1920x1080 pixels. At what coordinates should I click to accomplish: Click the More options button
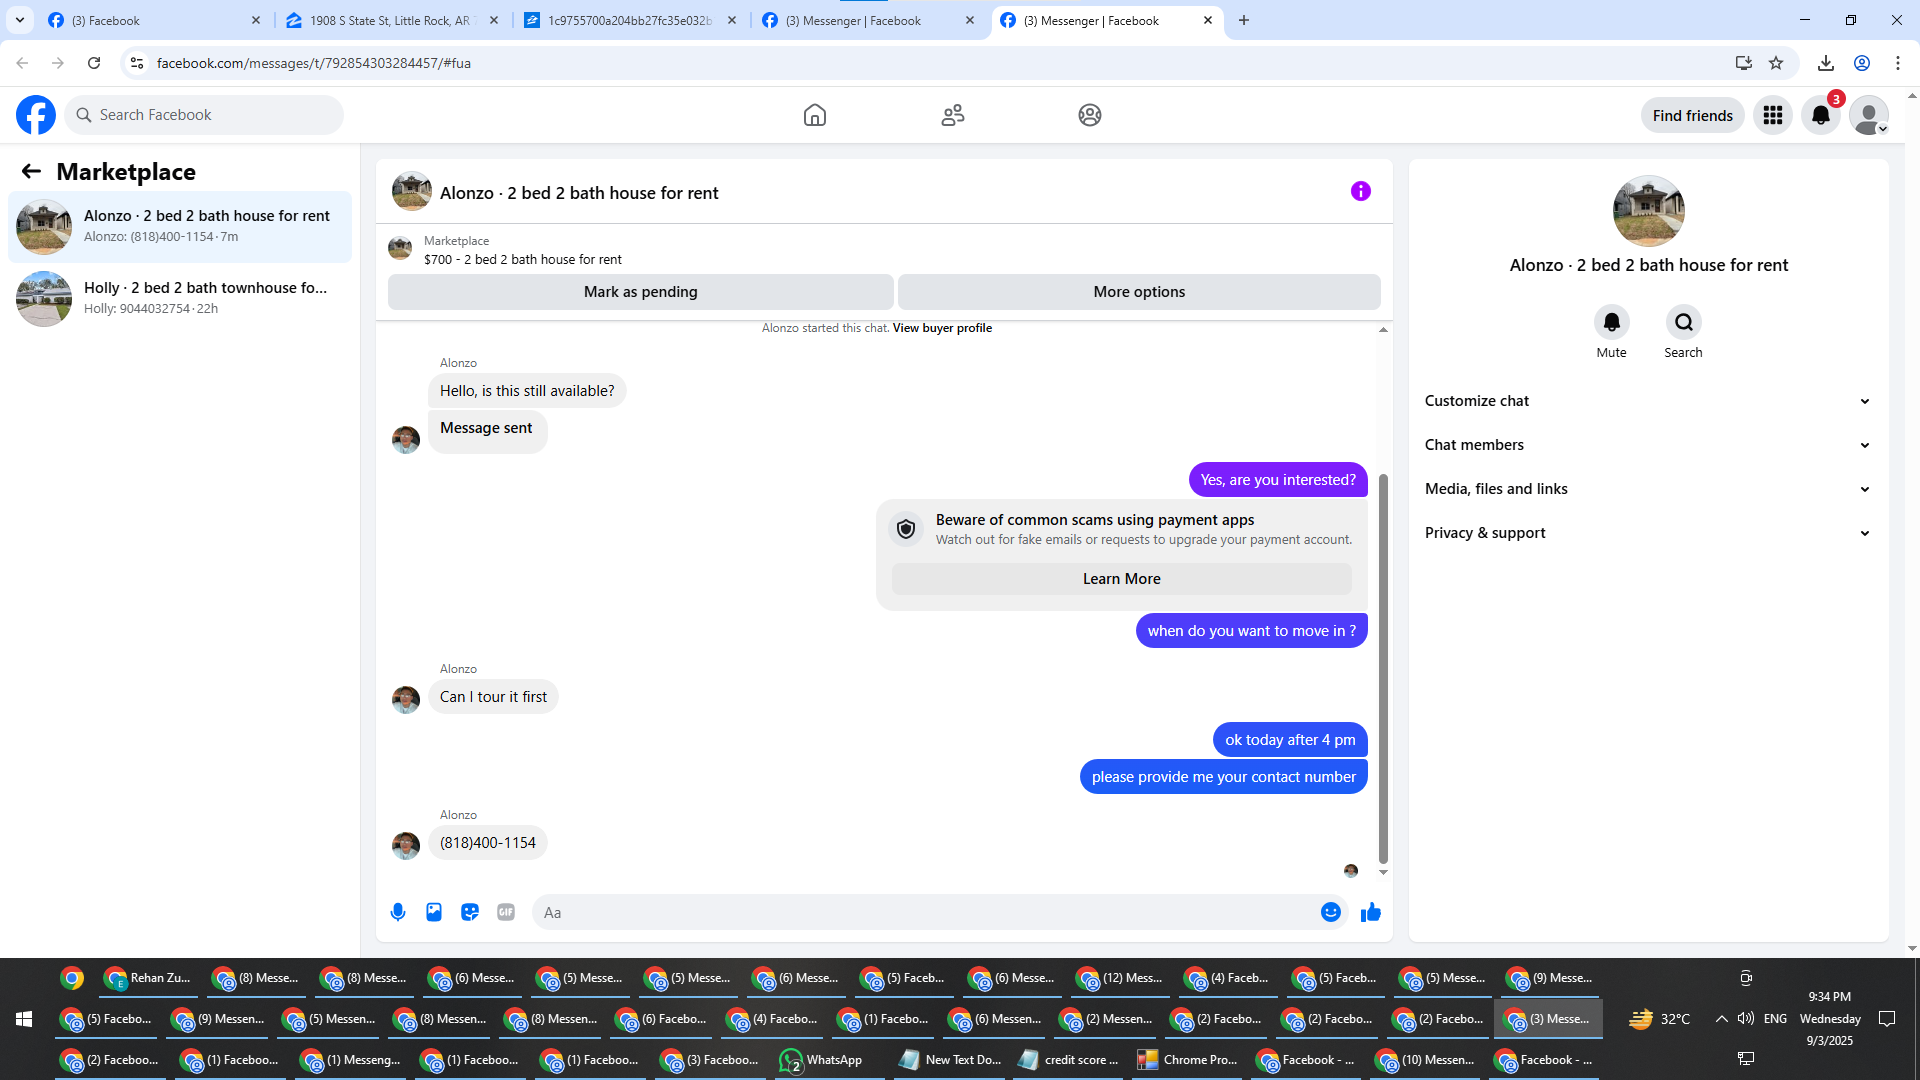pos(1139,292)
